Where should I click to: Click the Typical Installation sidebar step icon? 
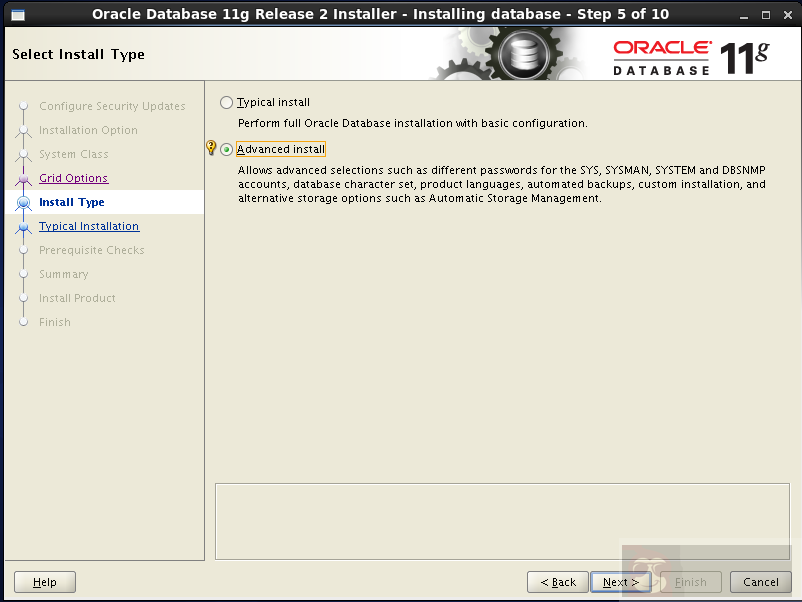pos(22,226)
